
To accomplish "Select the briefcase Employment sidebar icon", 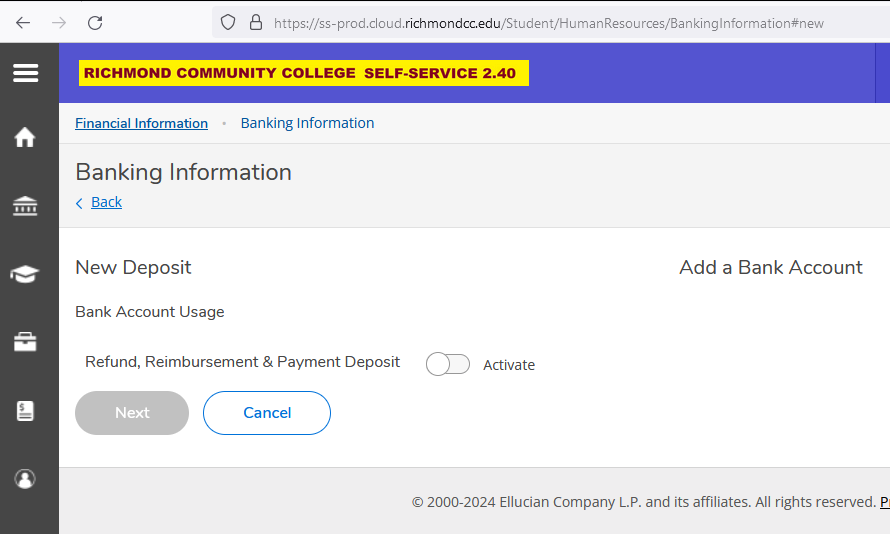I will coord(26,342).
